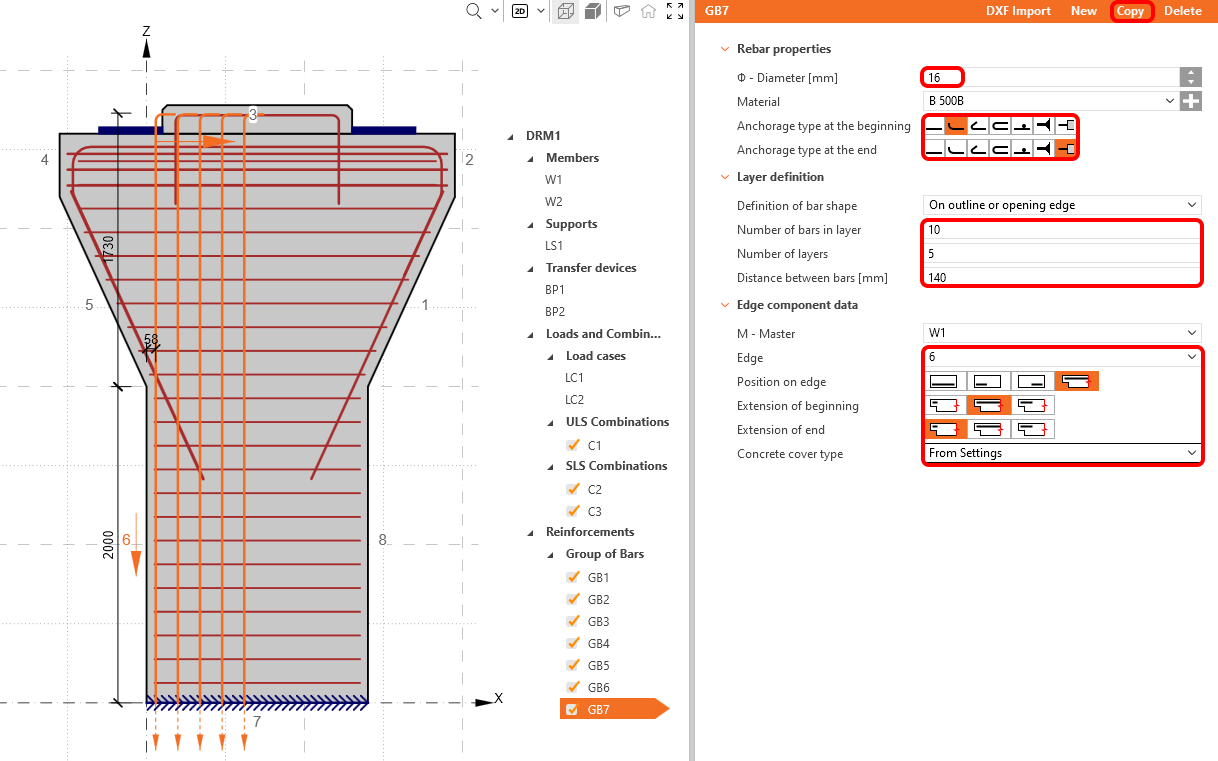The height and width of the screenshot is (761, 1218).
Task: Switch to solid cube view
Action: [593, 11]
